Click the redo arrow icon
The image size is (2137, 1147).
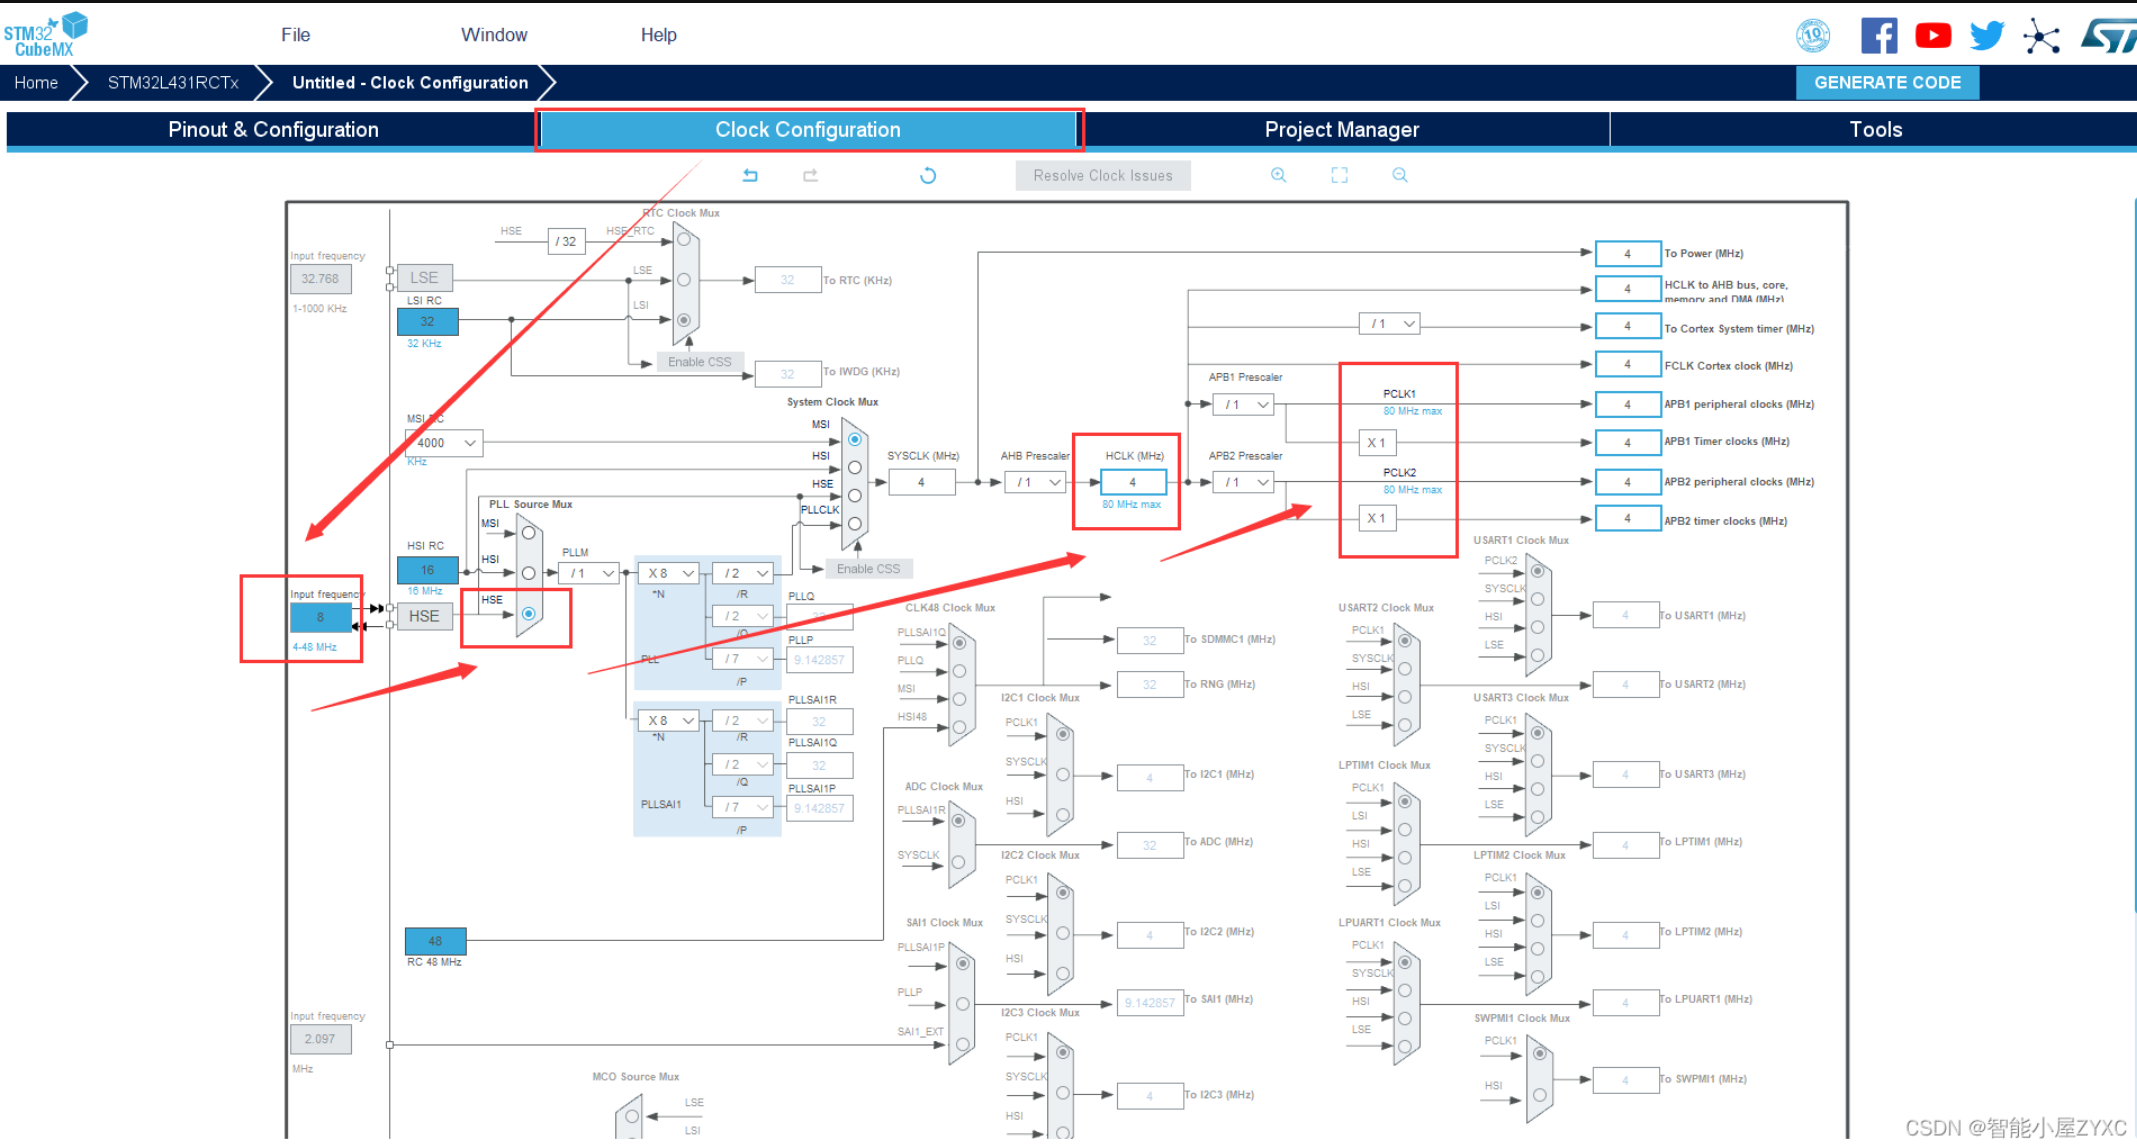pos(810,175)
